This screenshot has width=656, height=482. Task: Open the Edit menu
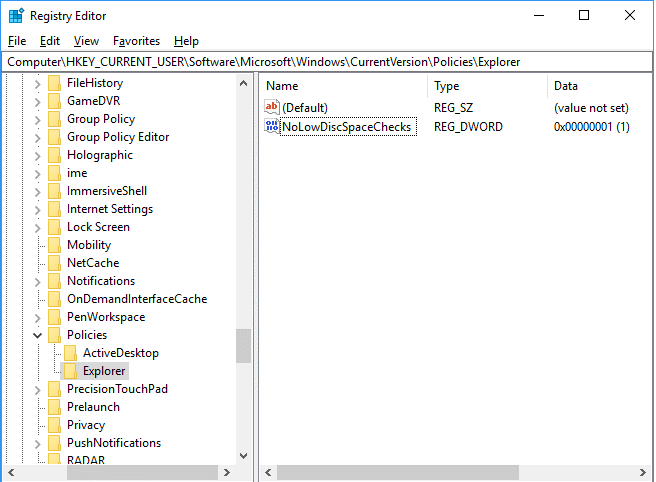(50, 41)
